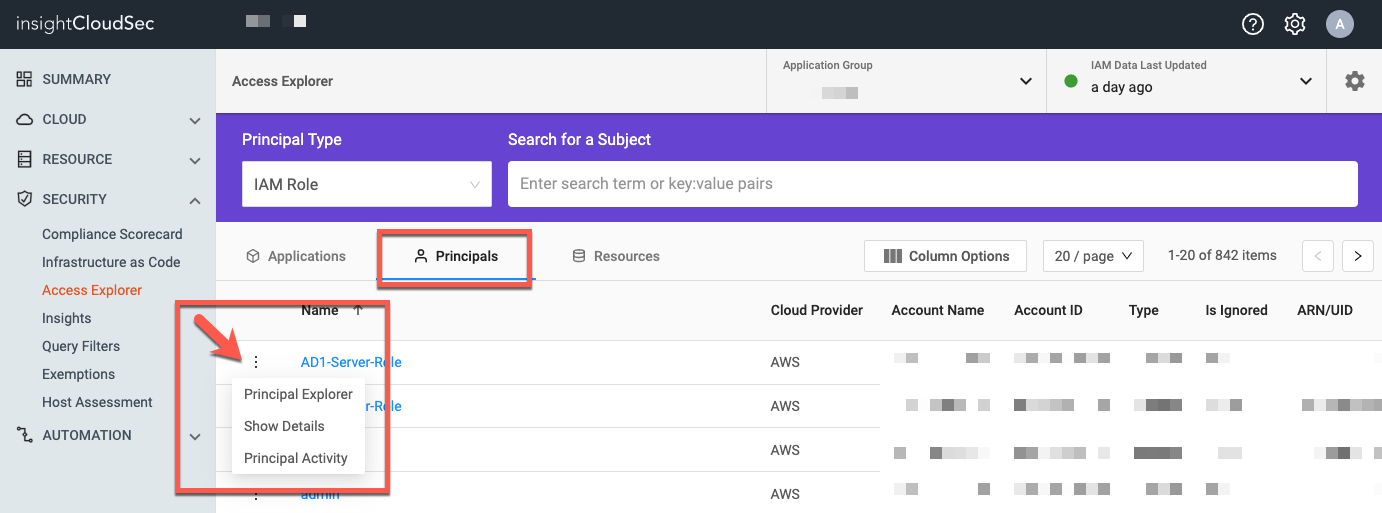The image size is (1382, 513).
Task: Choose Principal Activity from context menu
Action: tap(296, 458)
